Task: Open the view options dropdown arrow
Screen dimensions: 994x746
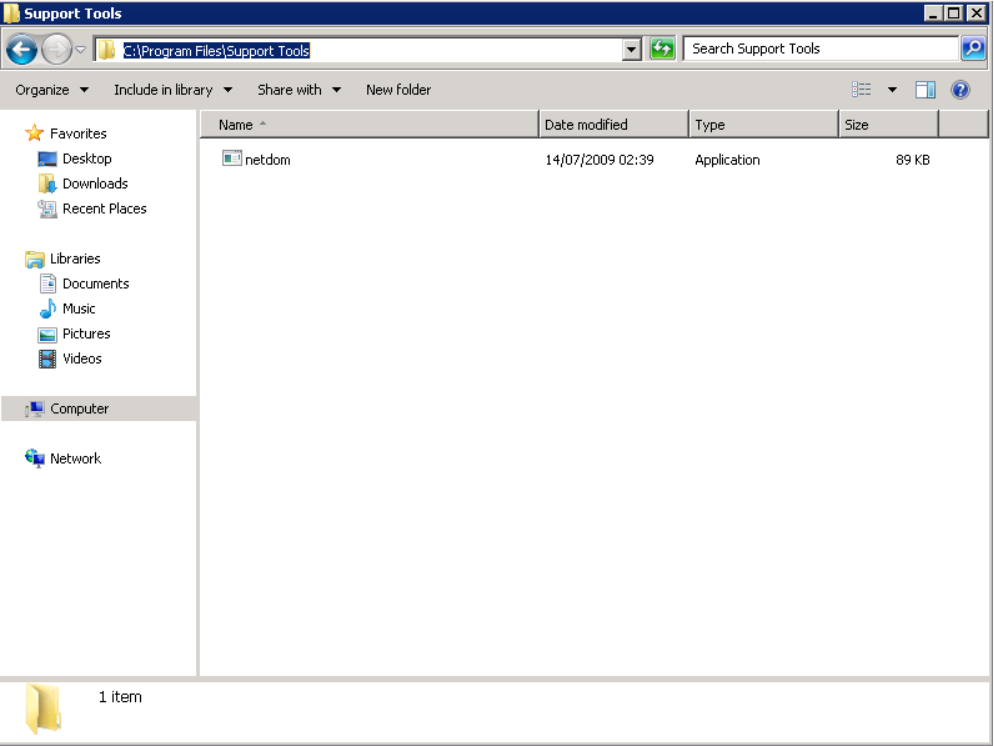Action: point(892,90)
